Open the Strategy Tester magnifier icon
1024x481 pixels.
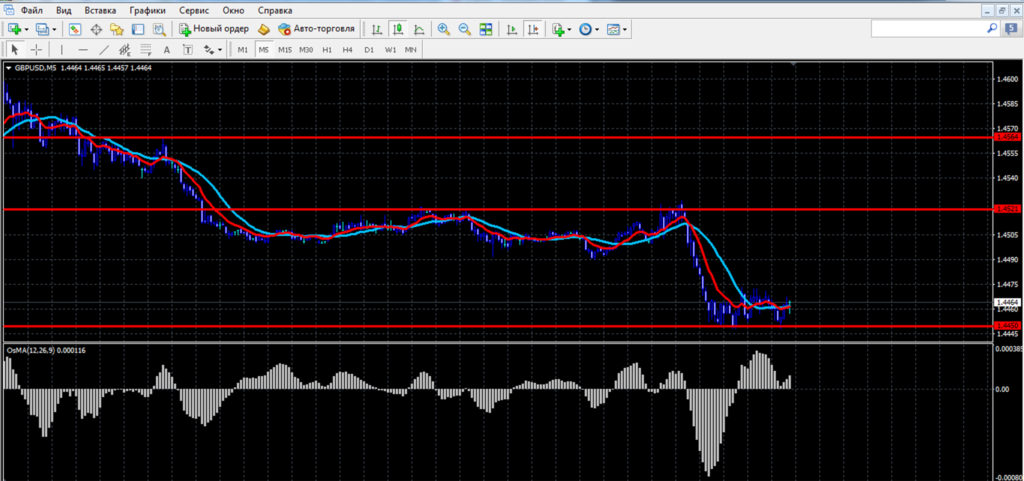click(x=159, y=29)
